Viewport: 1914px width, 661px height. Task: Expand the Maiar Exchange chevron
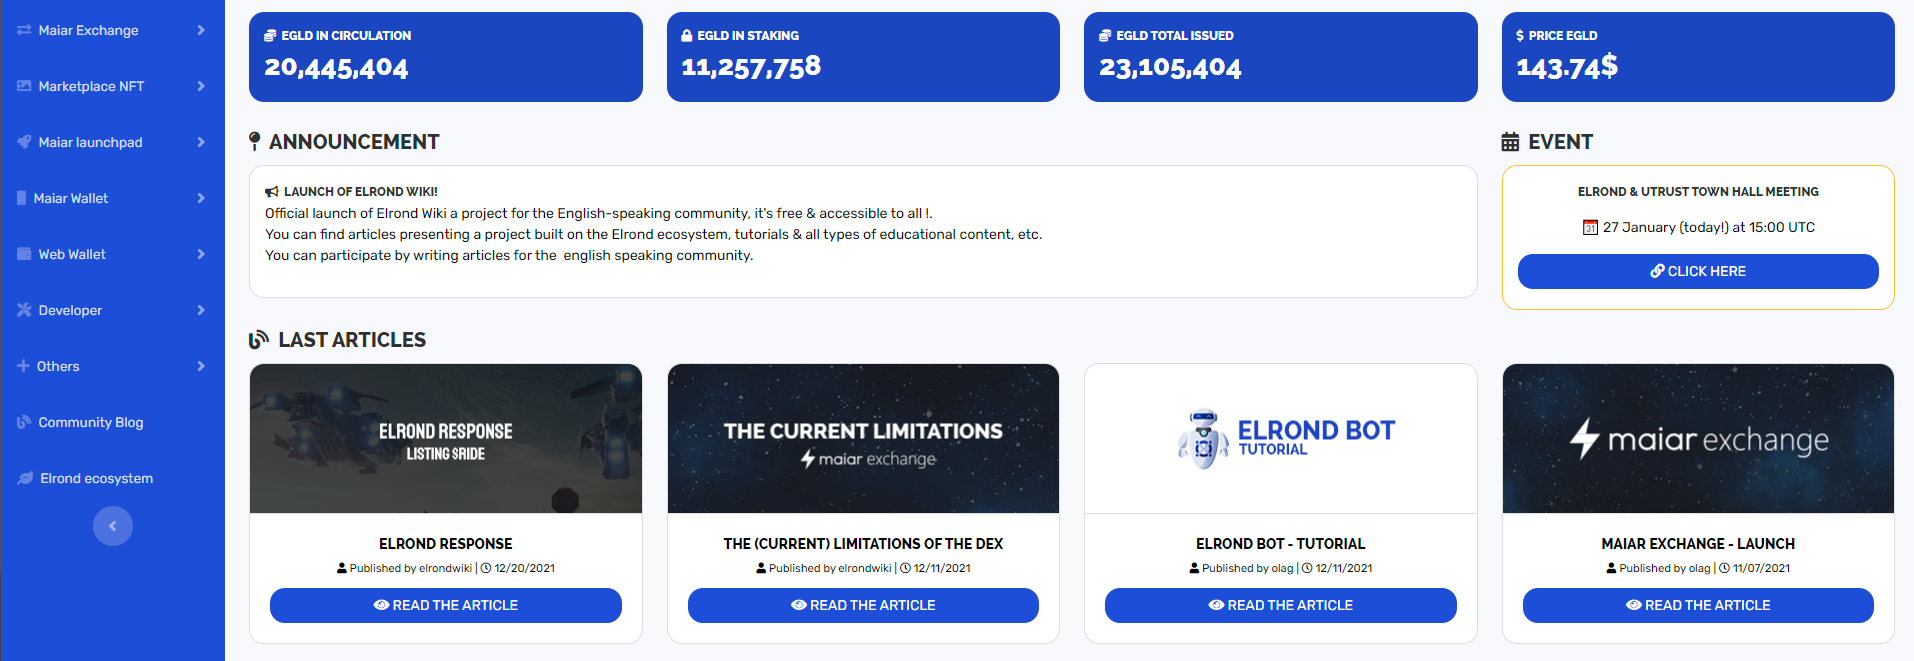pos(201,30)
